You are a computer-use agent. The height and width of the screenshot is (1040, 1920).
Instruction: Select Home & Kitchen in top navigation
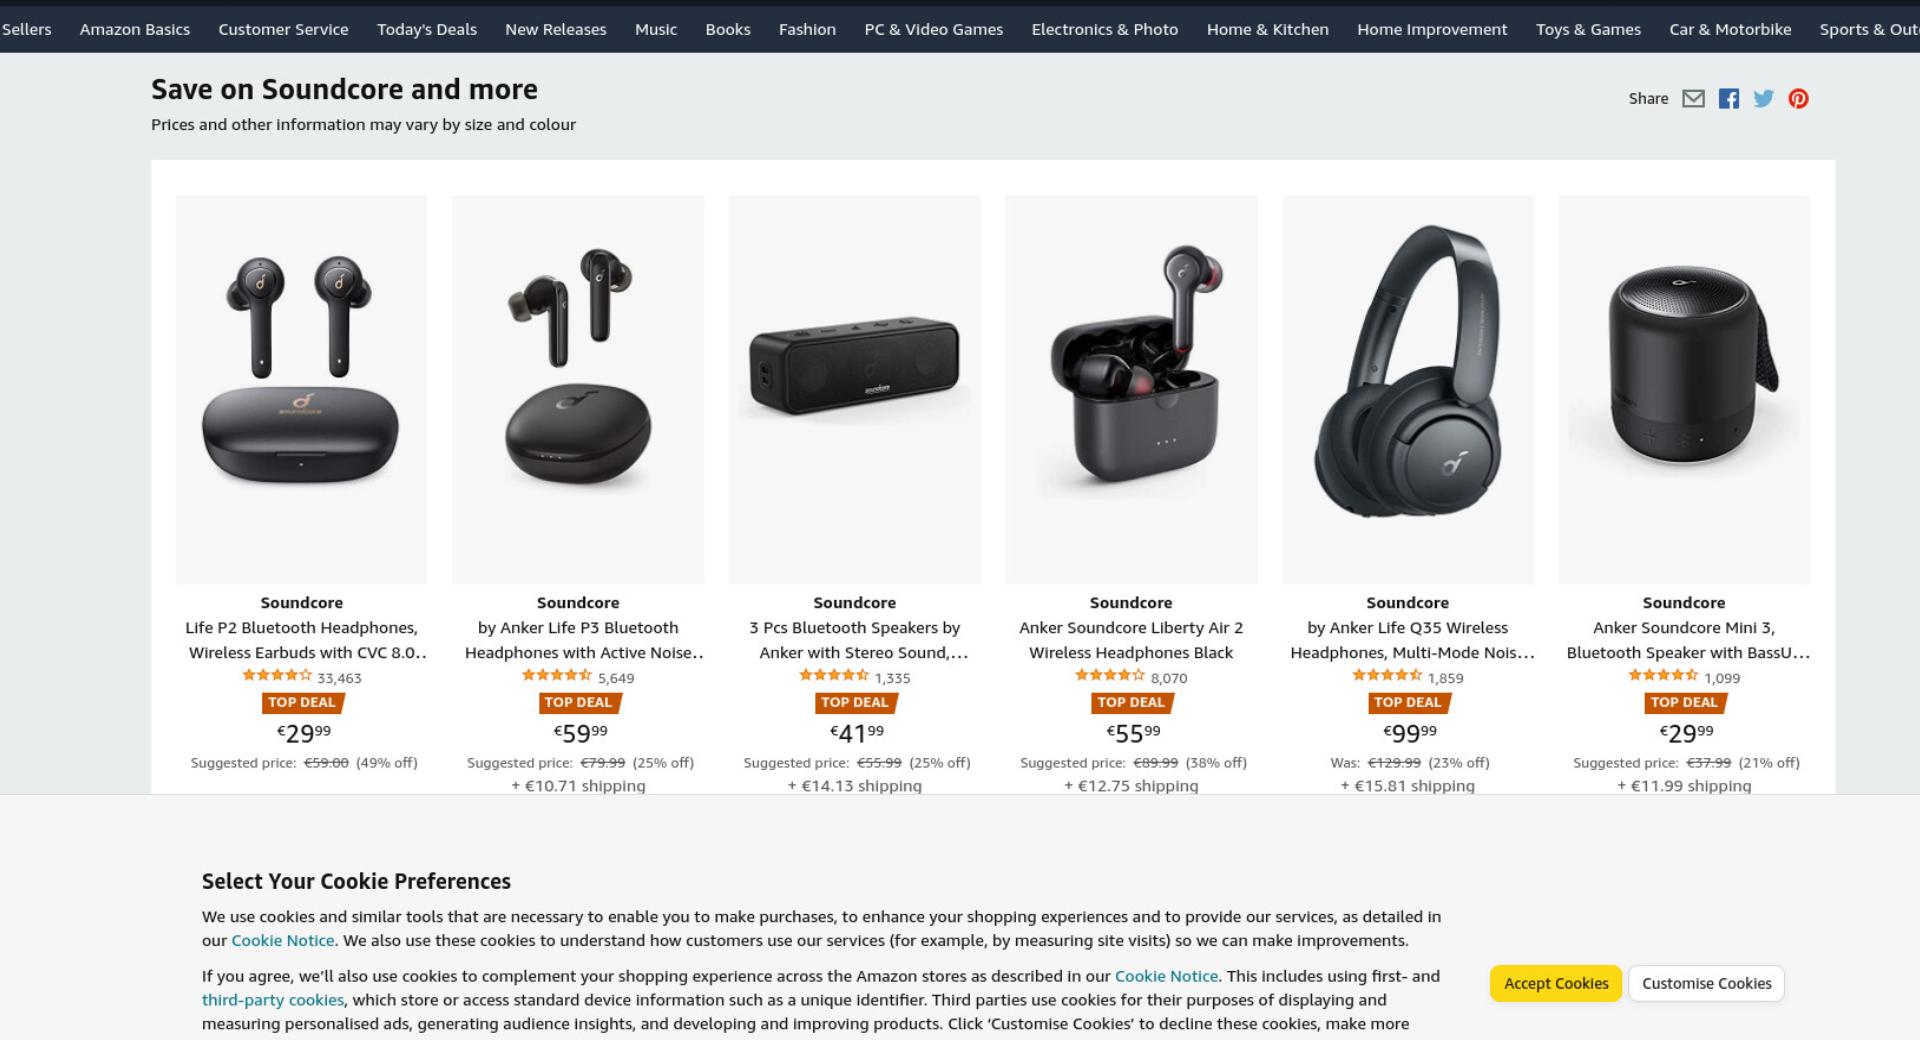pyautogui.click(x=1267, y=29)
